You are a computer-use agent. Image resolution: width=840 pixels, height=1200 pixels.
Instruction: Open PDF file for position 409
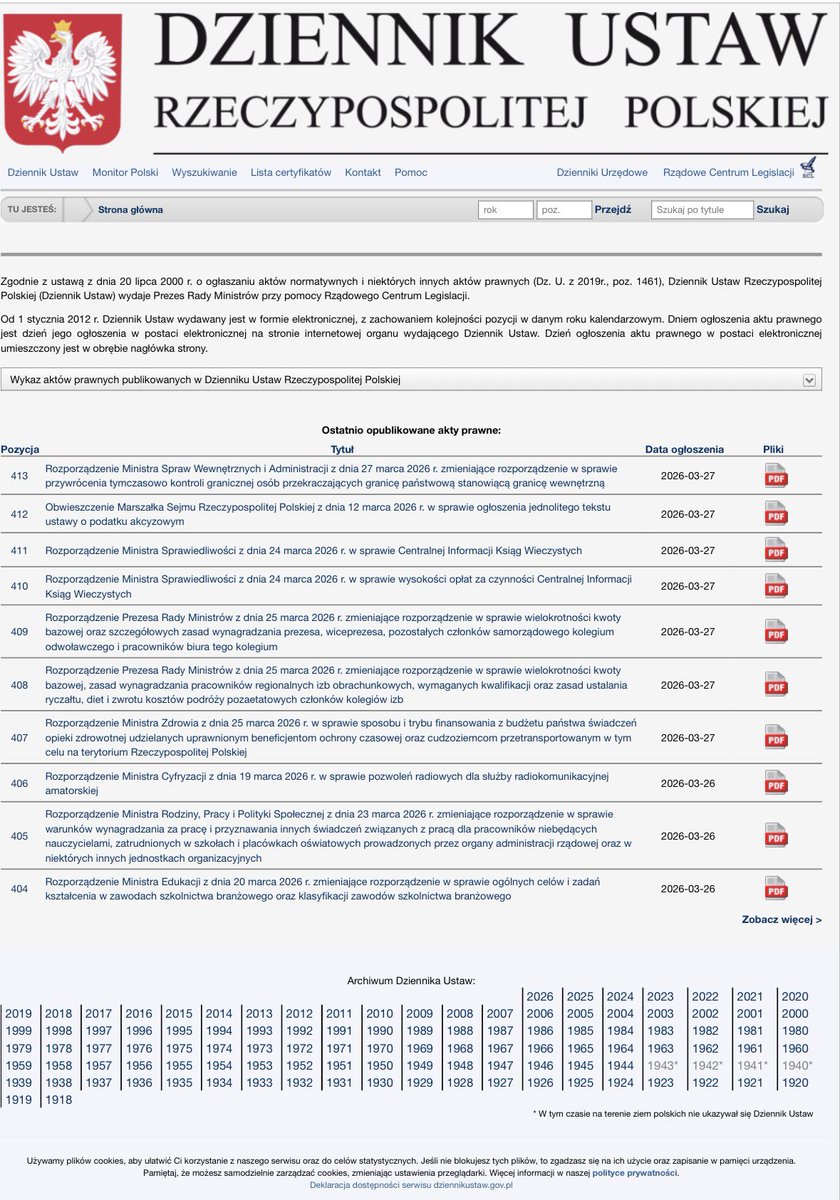pyautogui.click(x=776, y=632)
